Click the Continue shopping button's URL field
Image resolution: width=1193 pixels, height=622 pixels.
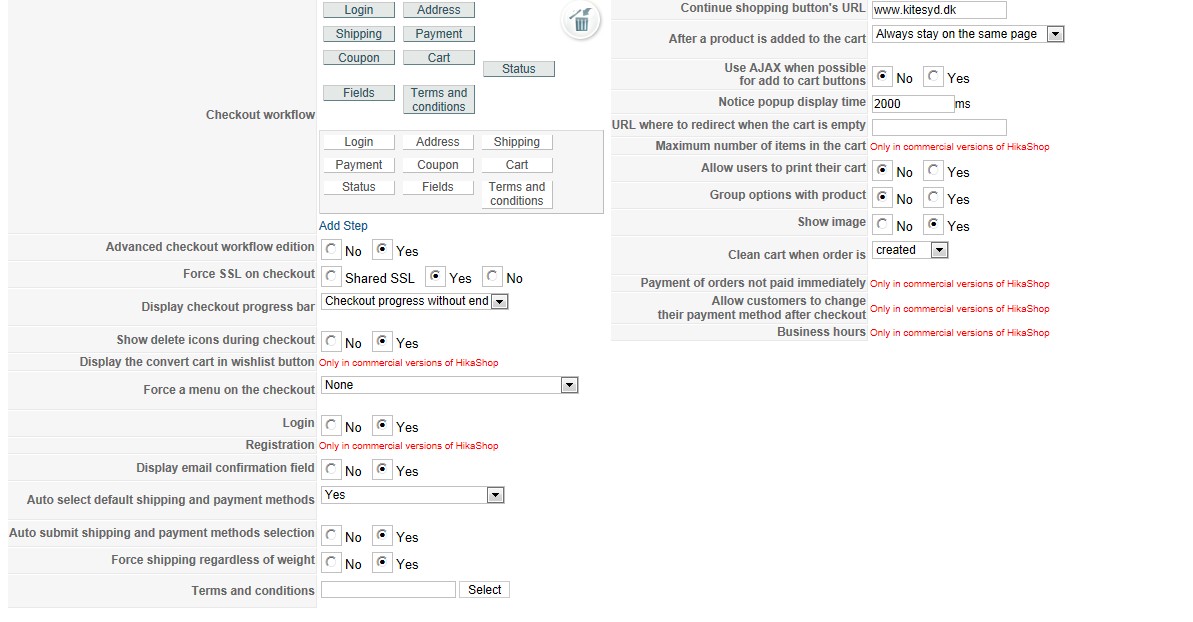(939, 10)
